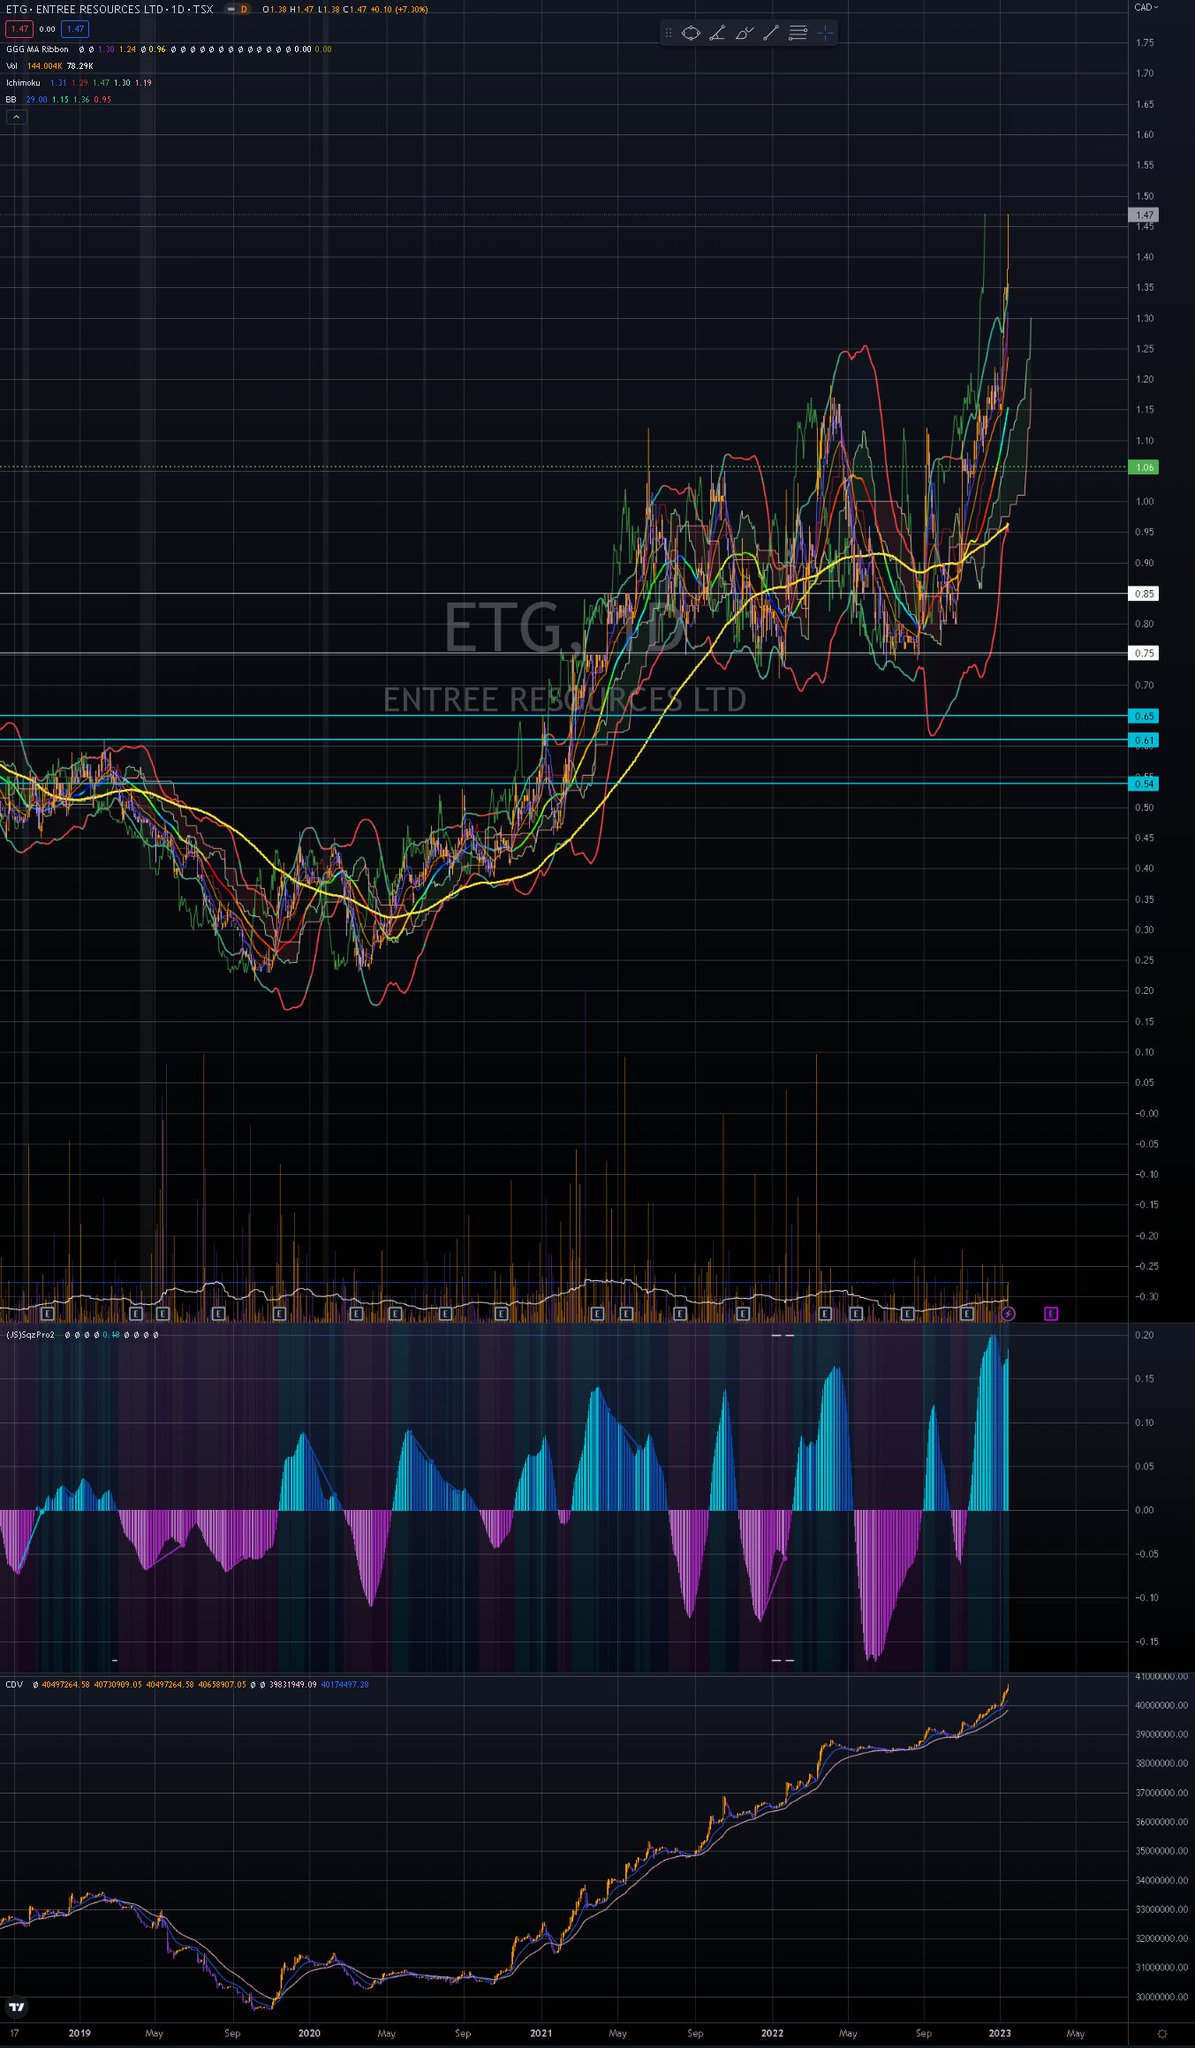1195x2048 pixels.
Task: Select the BB indicator legend
Action: [11, 100]
